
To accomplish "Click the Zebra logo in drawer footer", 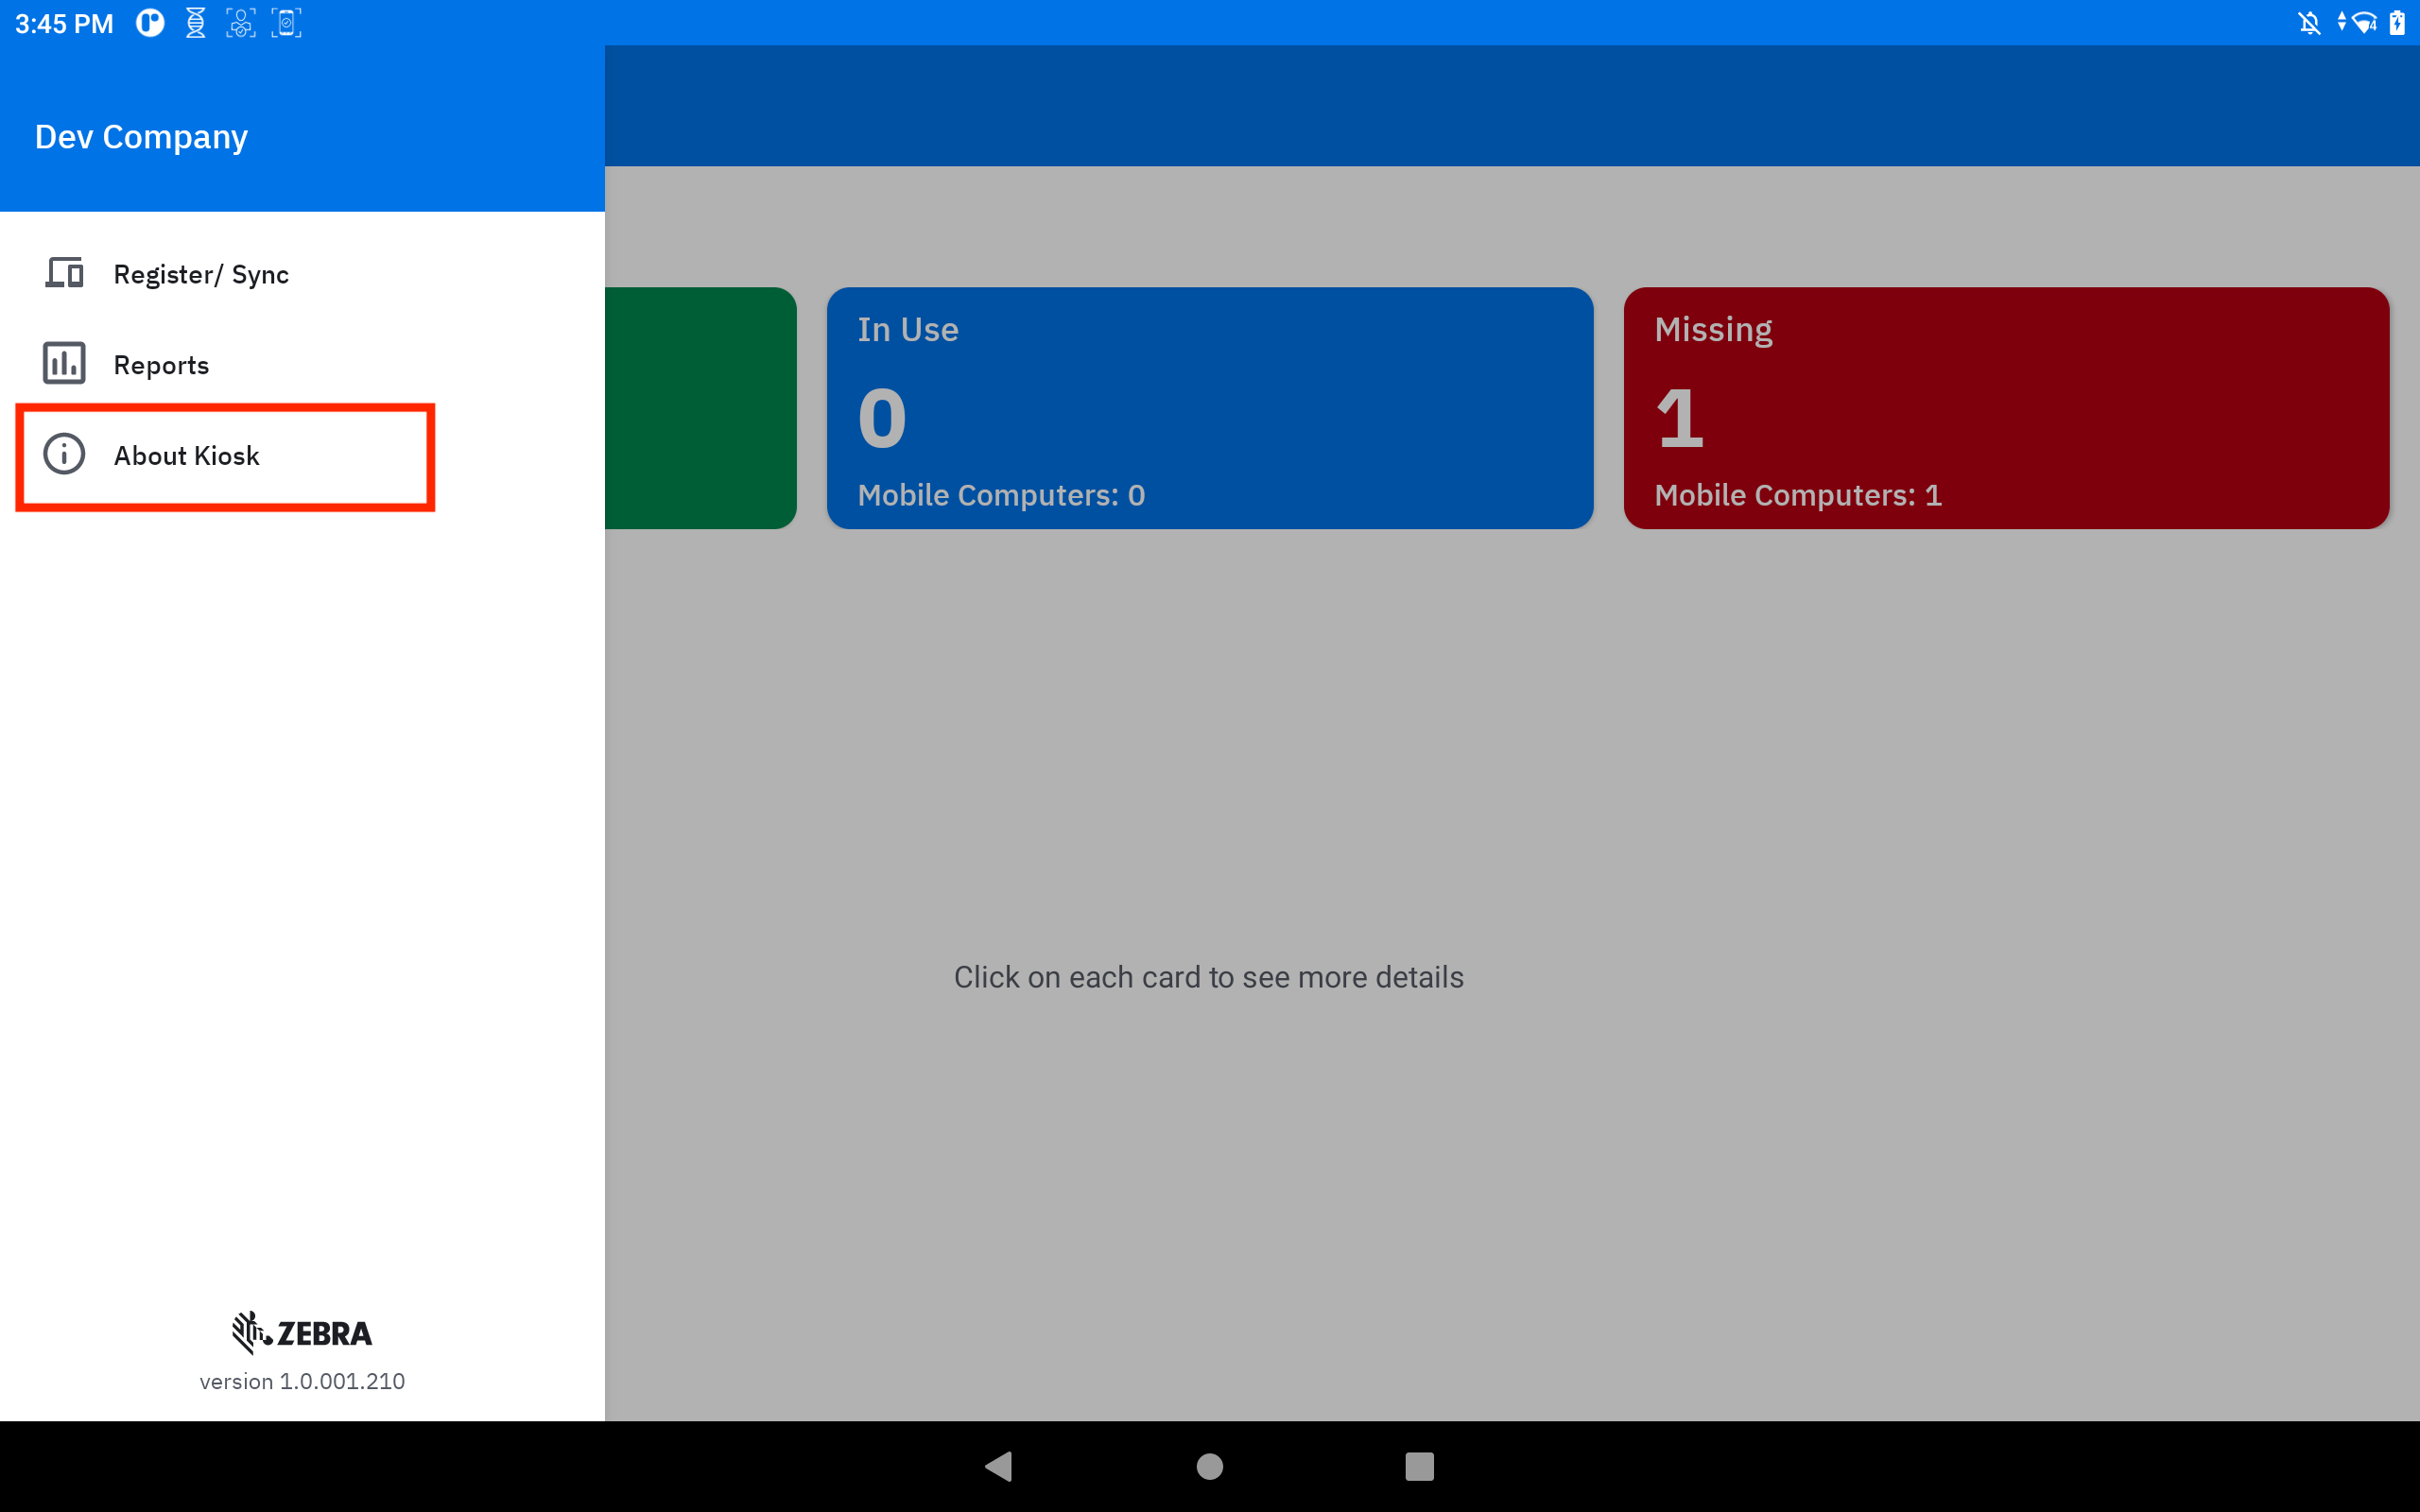I will [302, 1332].
